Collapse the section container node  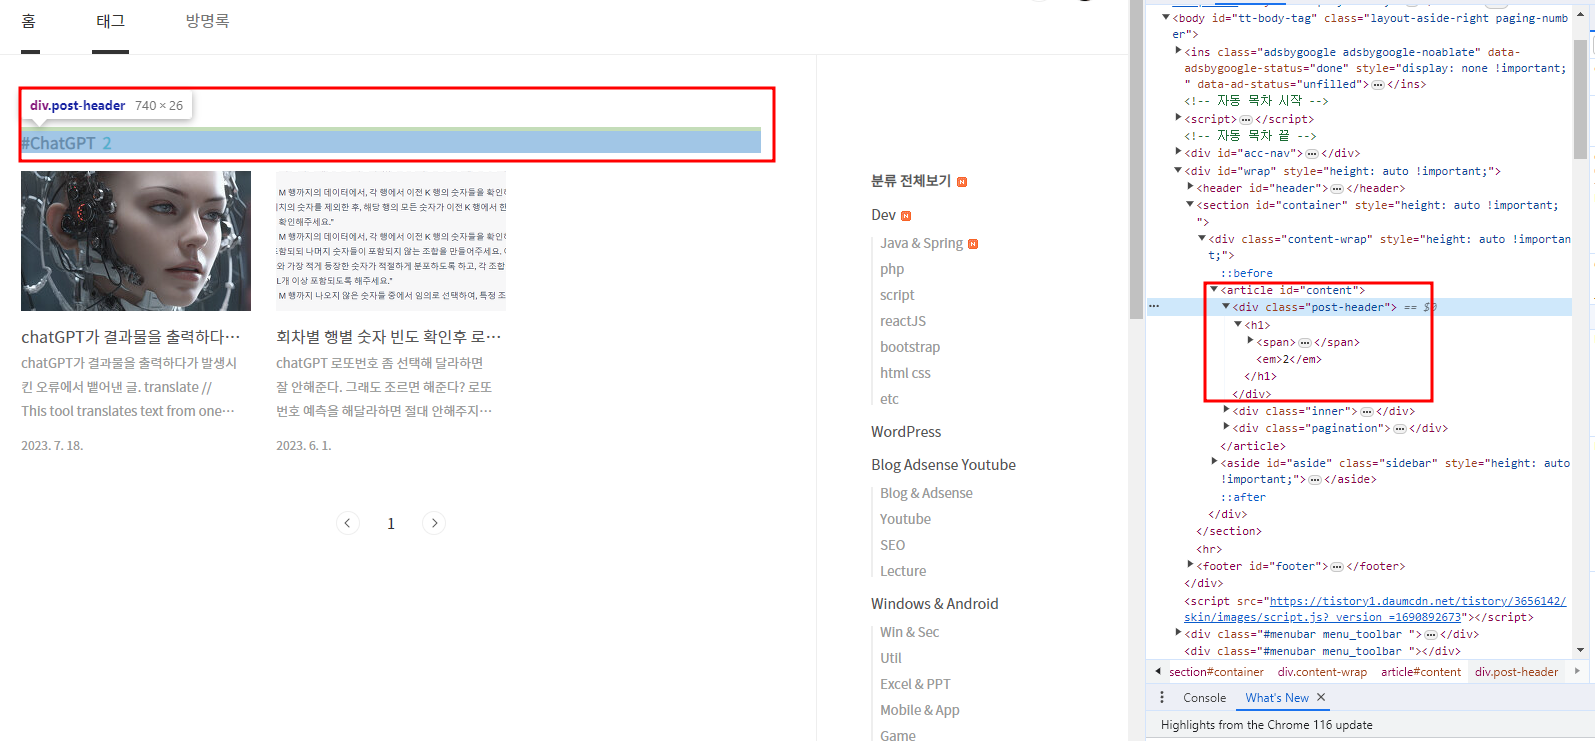tap(1190, 204)
